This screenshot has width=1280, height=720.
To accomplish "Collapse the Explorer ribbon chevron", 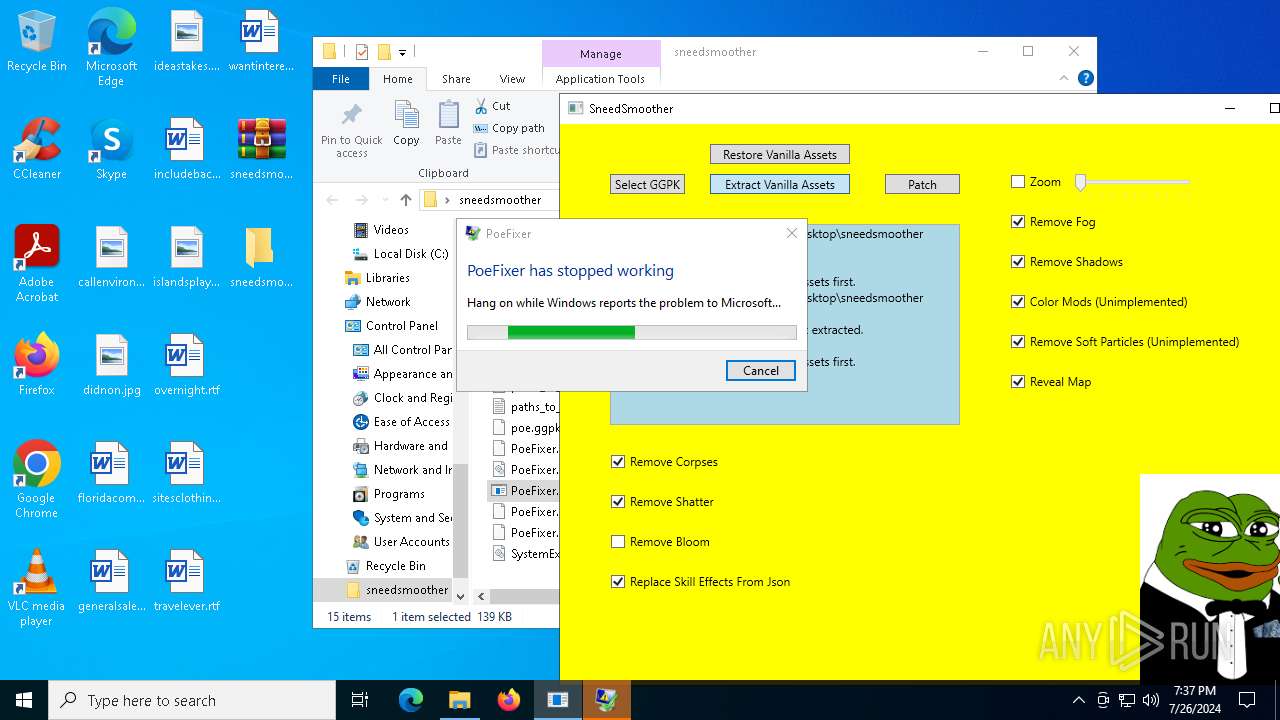I will pyautogui.click(x=1064, y=78).
